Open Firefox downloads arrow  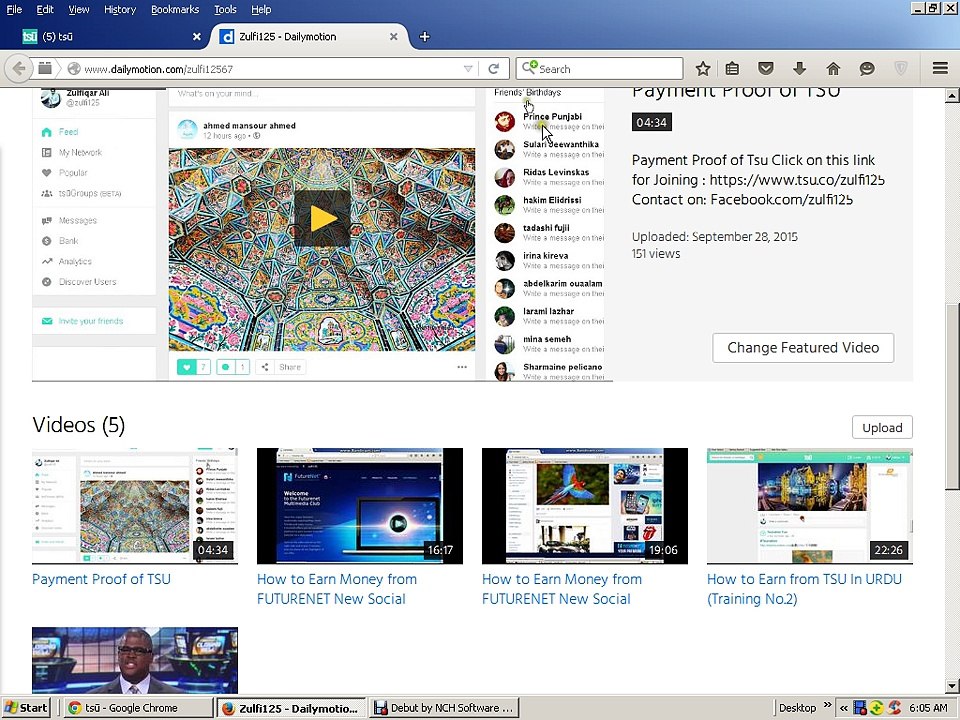click(800, 69)
